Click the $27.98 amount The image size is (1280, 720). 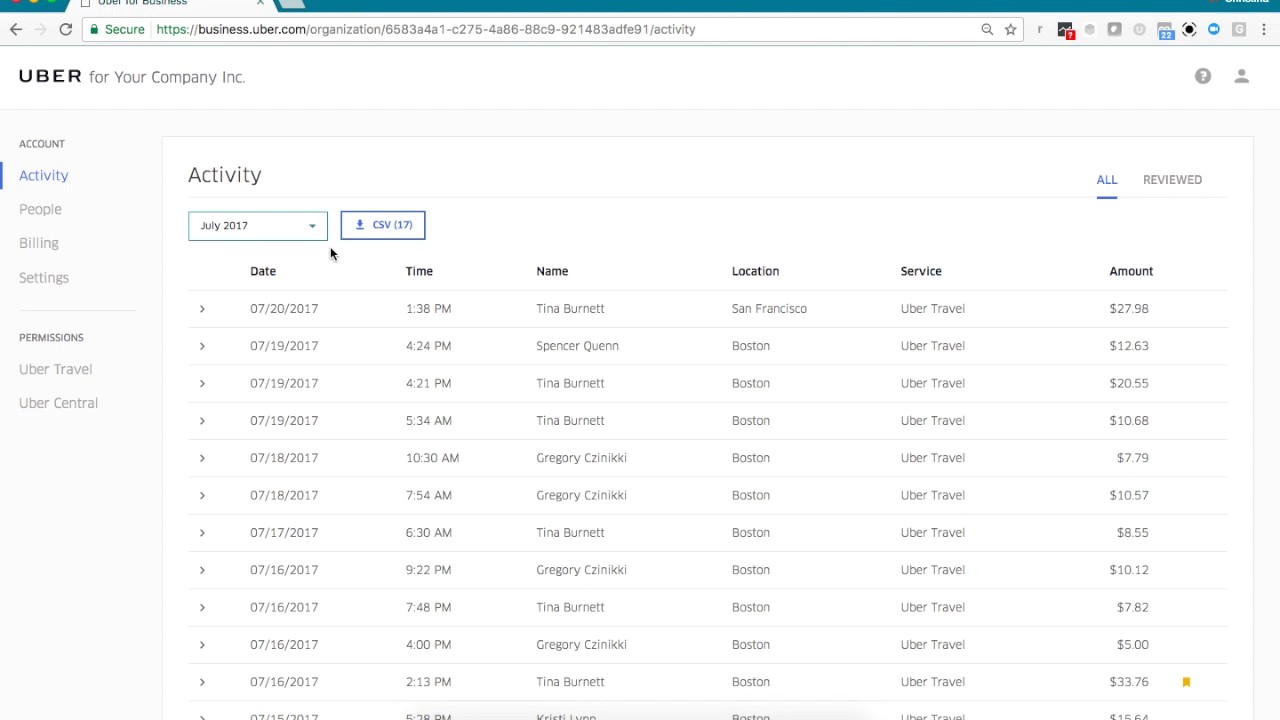click(1129, 308)
